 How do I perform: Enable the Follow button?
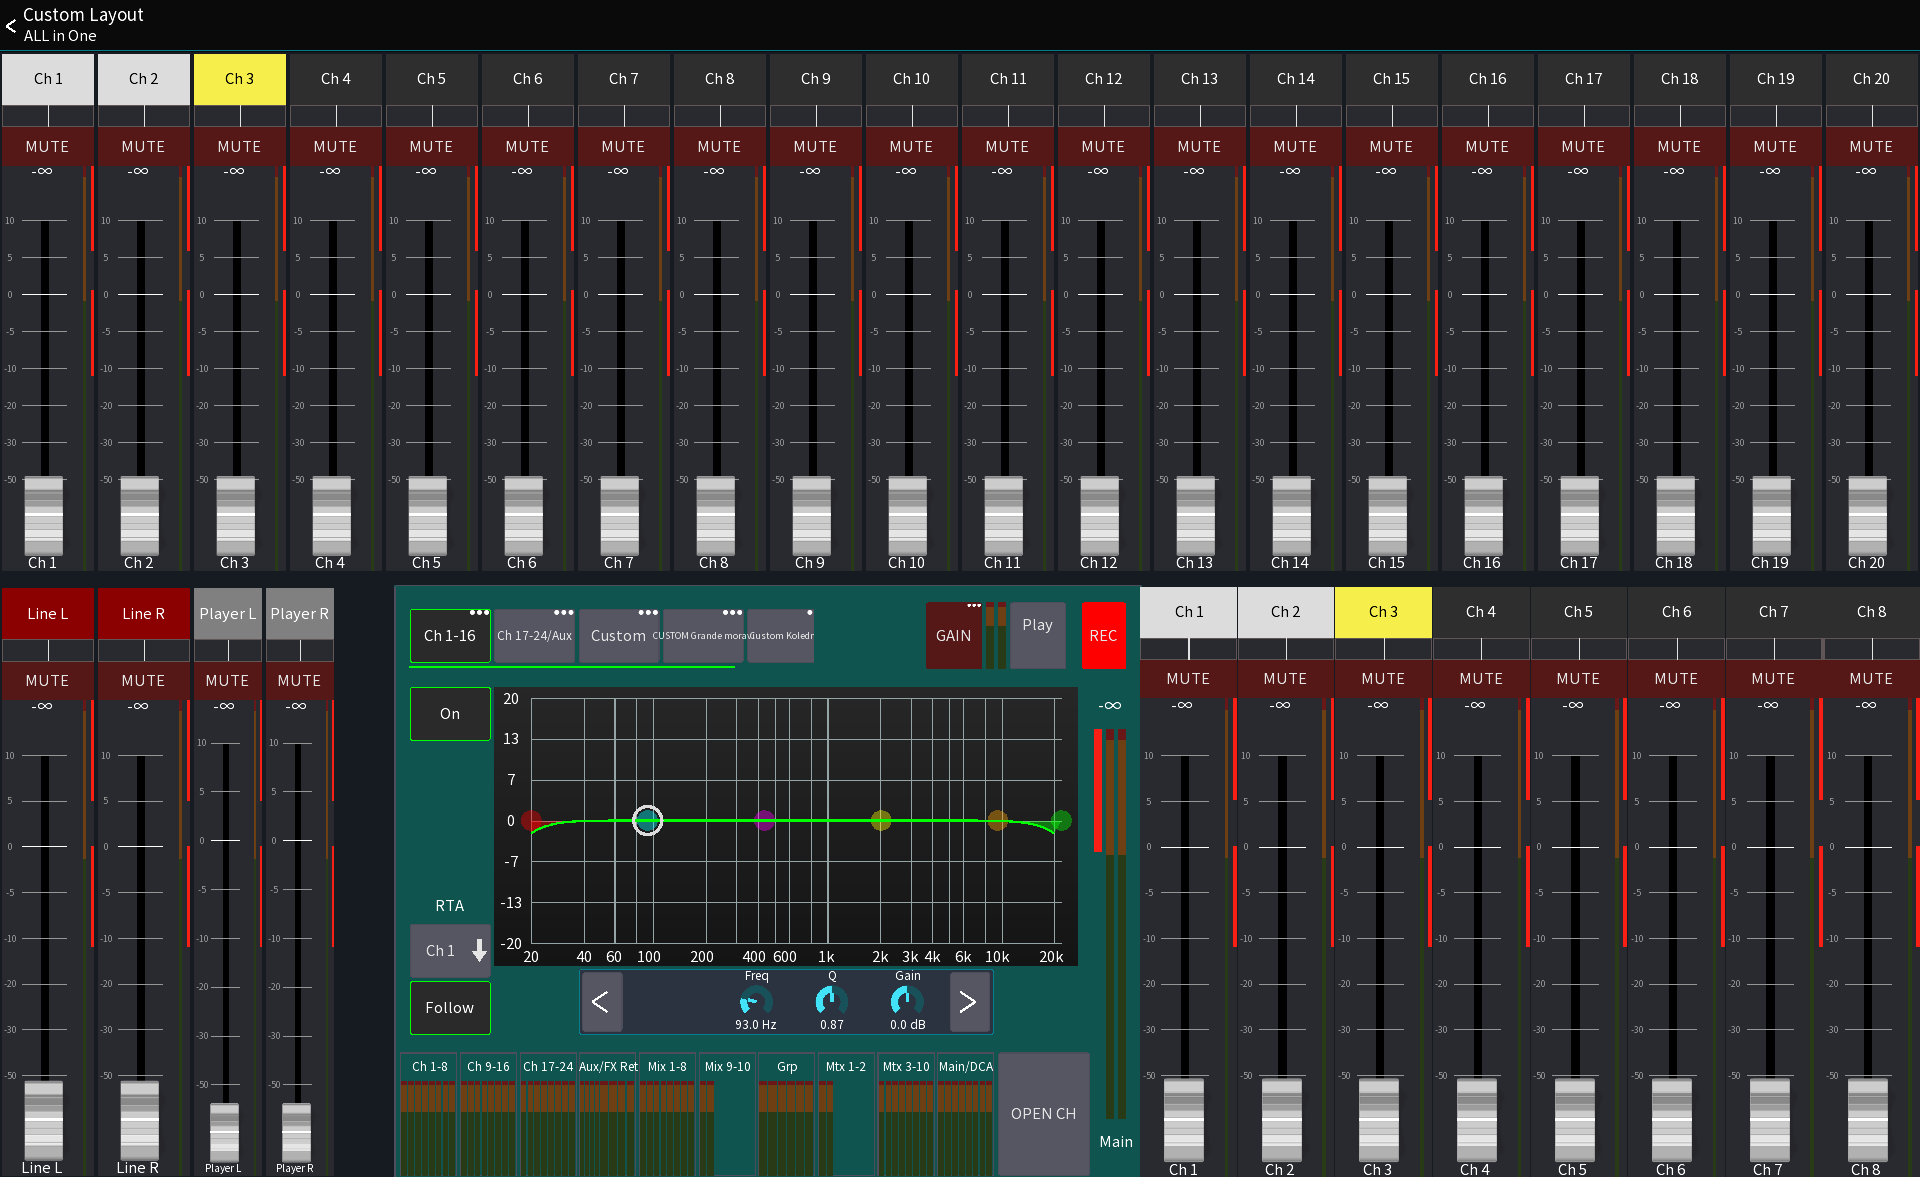(449, 1008)
